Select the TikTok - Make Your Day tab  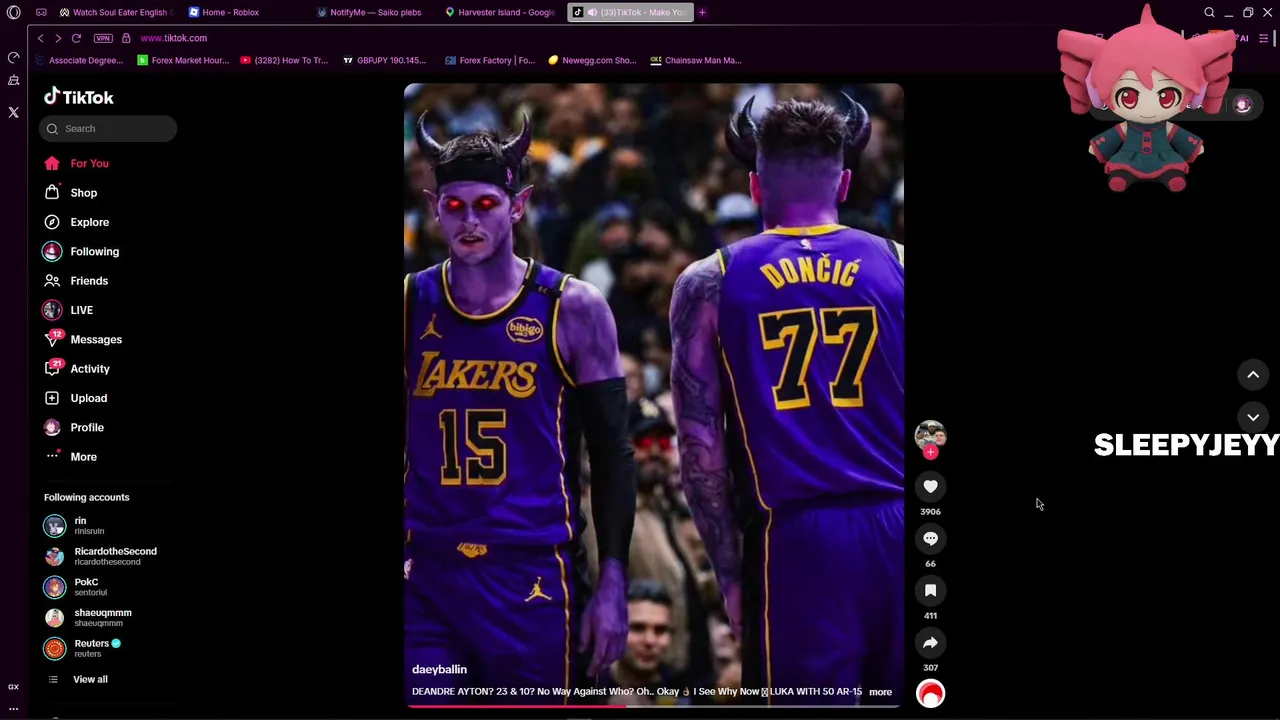point(629,12)
